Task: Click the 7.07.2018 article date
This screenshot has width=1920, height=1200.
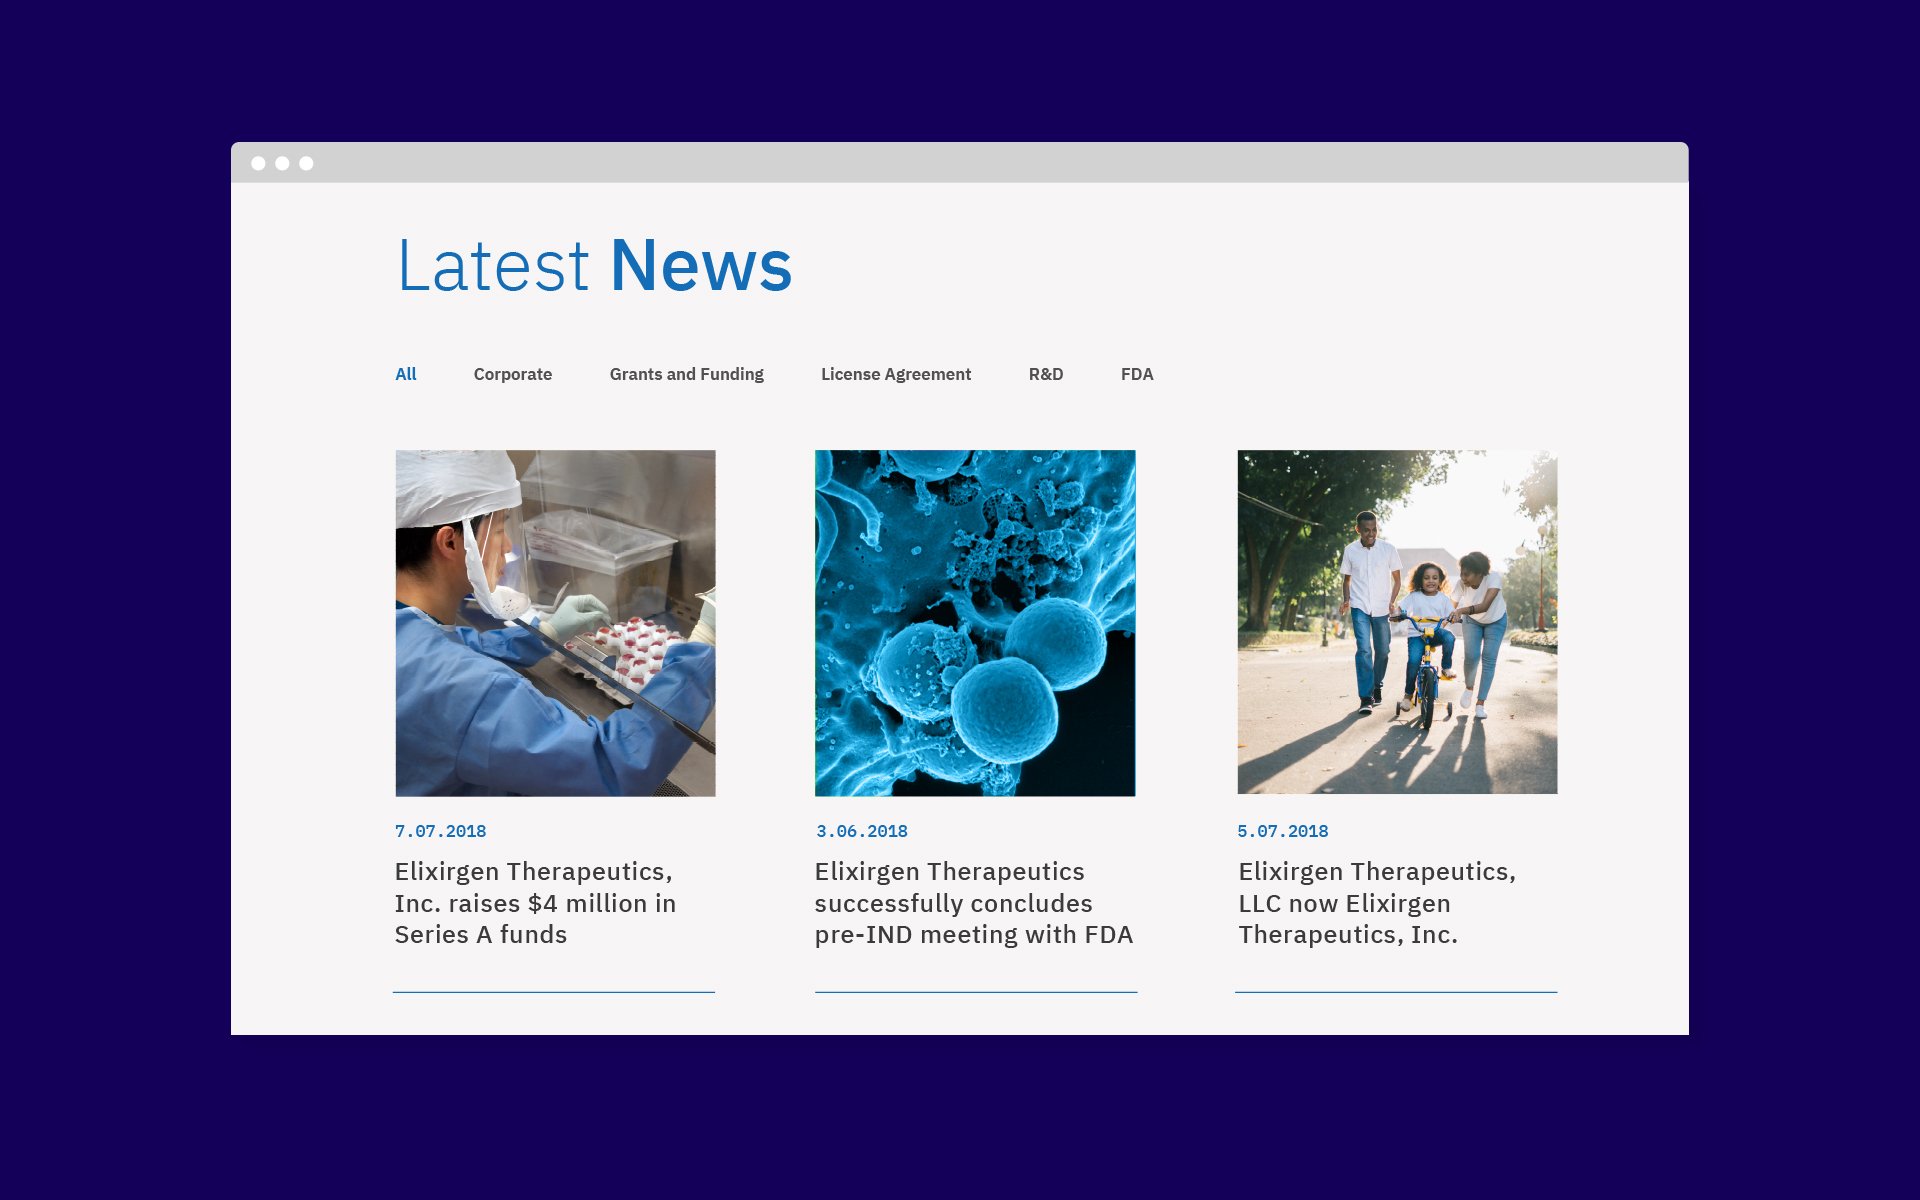Action: pos(440,831)
